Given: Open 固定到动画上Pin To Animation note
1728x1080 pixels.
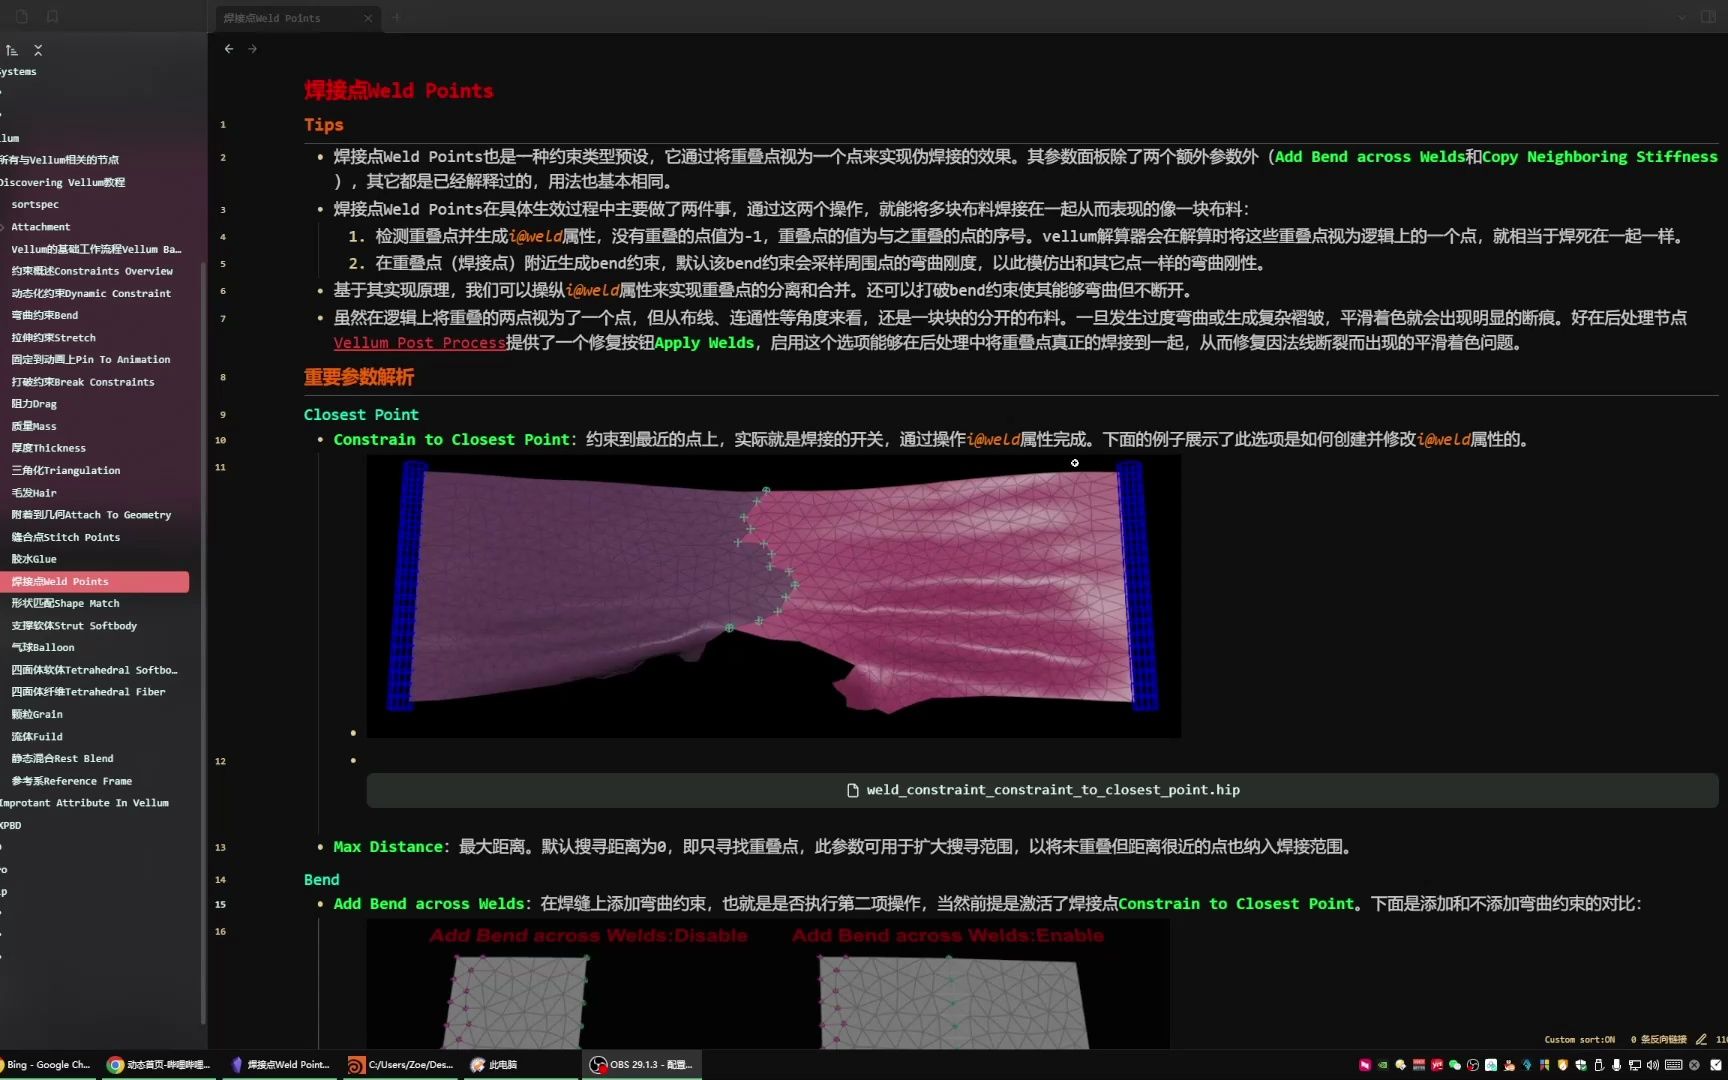Looking at the screenshot, I should (91, 360).
